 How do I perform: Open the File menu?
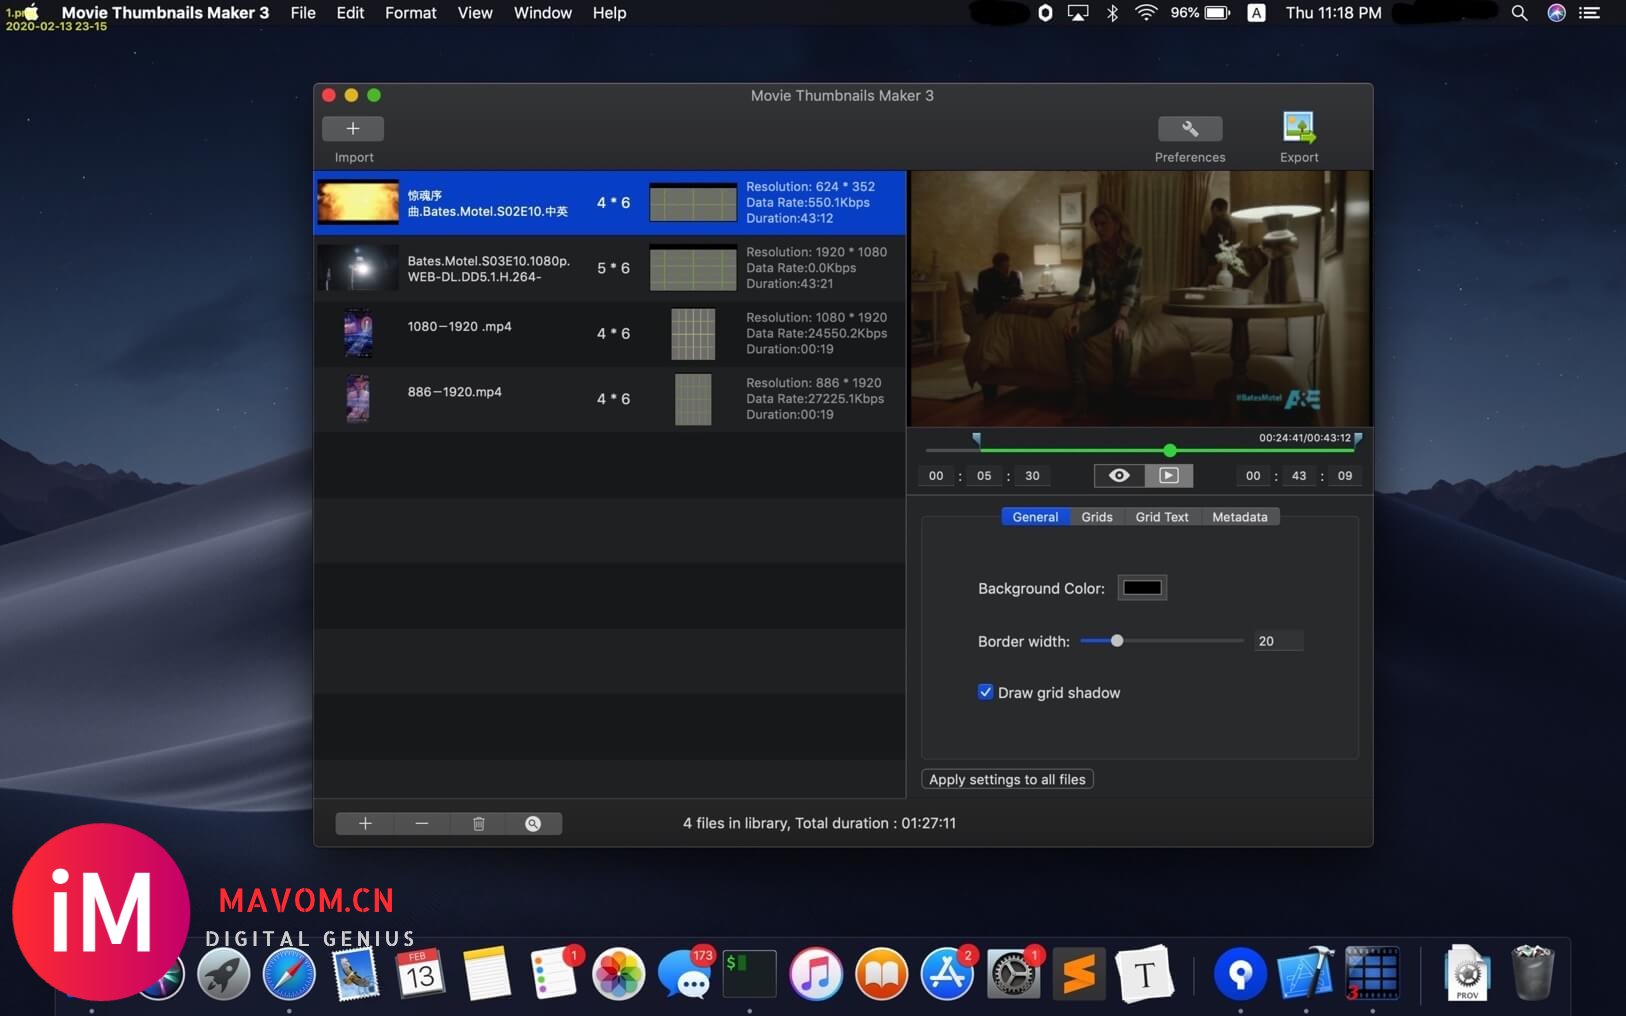pos(303,13)
